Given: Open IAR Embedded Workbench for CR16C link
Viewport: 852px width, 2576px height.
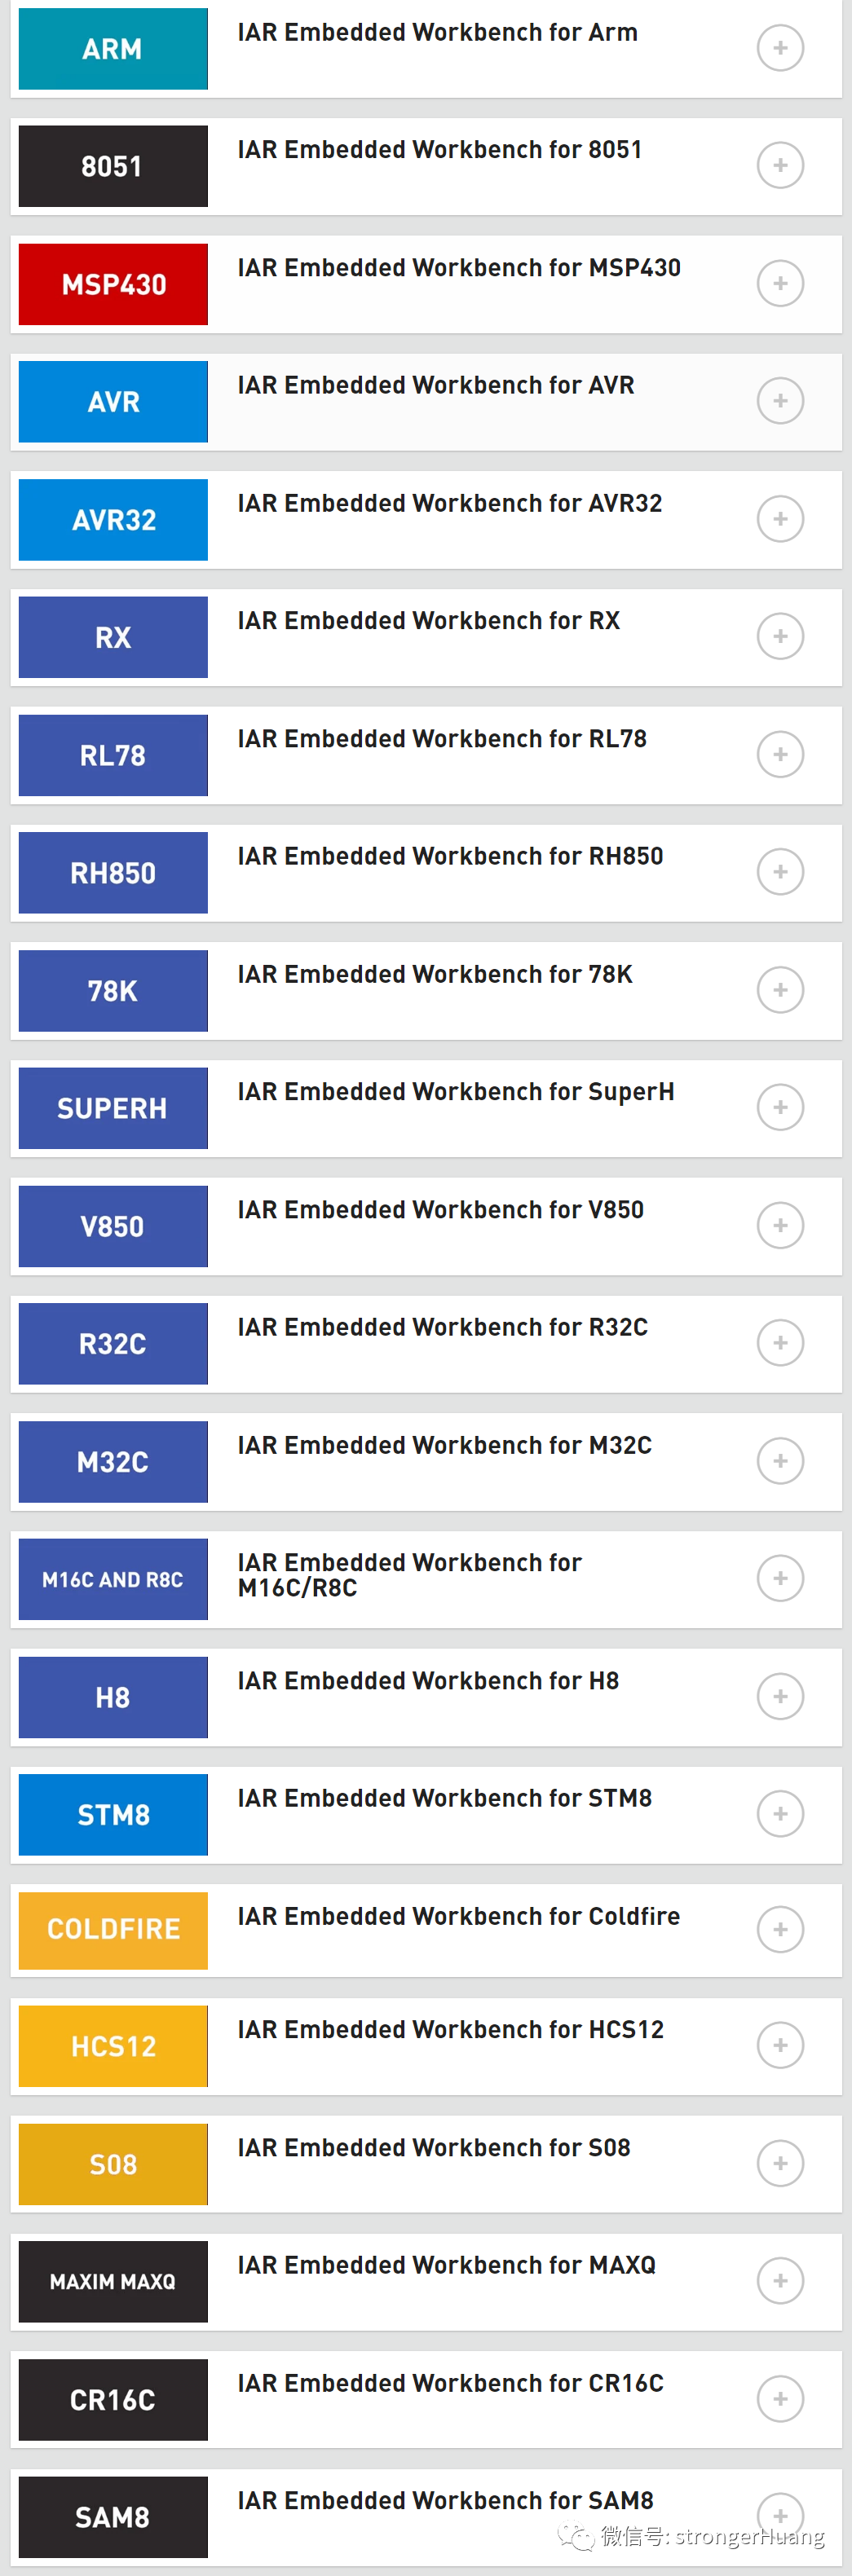Looking at the screenshot, I should pos(450,2383).
